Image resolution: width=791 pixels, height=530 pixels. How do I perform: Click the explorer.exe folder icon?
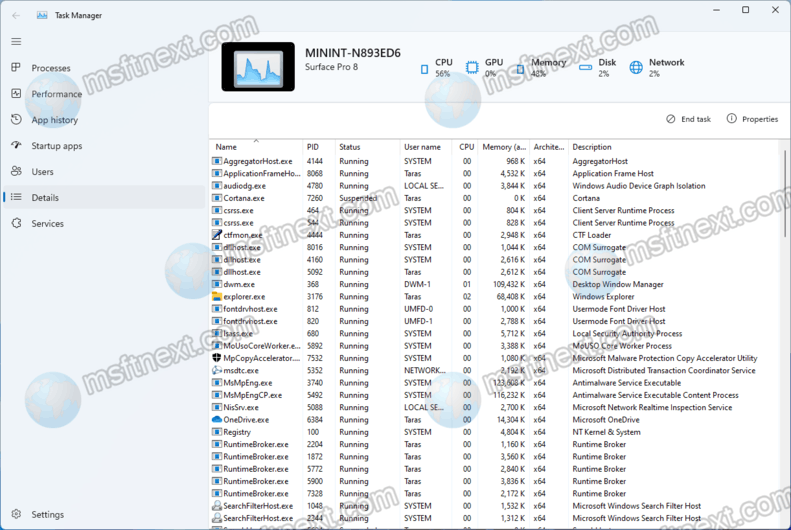[x=216, y=297]
